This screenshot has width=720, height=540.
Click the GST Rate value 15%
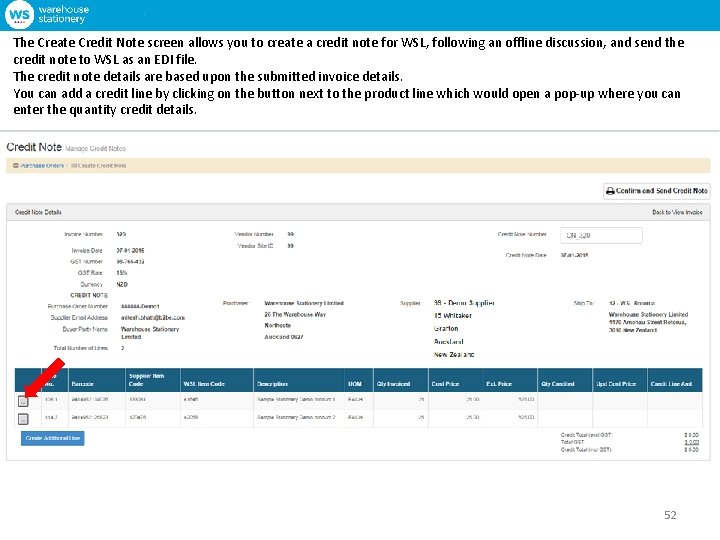(122, 273)
